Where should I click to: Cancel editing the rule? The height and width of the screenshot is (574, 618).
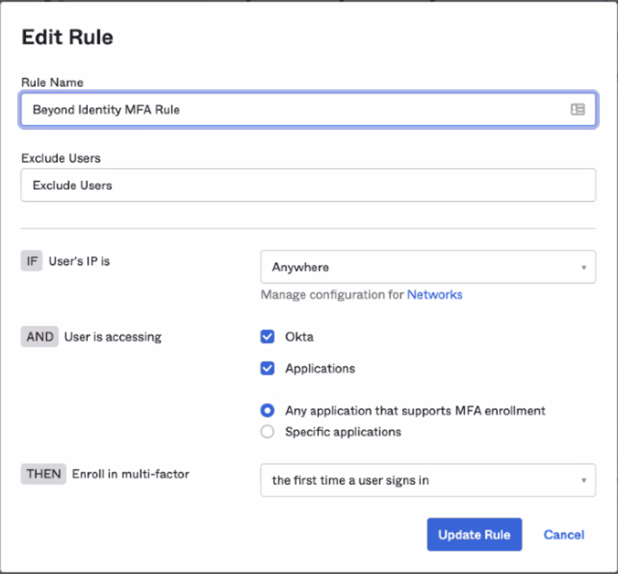(564, 535)
